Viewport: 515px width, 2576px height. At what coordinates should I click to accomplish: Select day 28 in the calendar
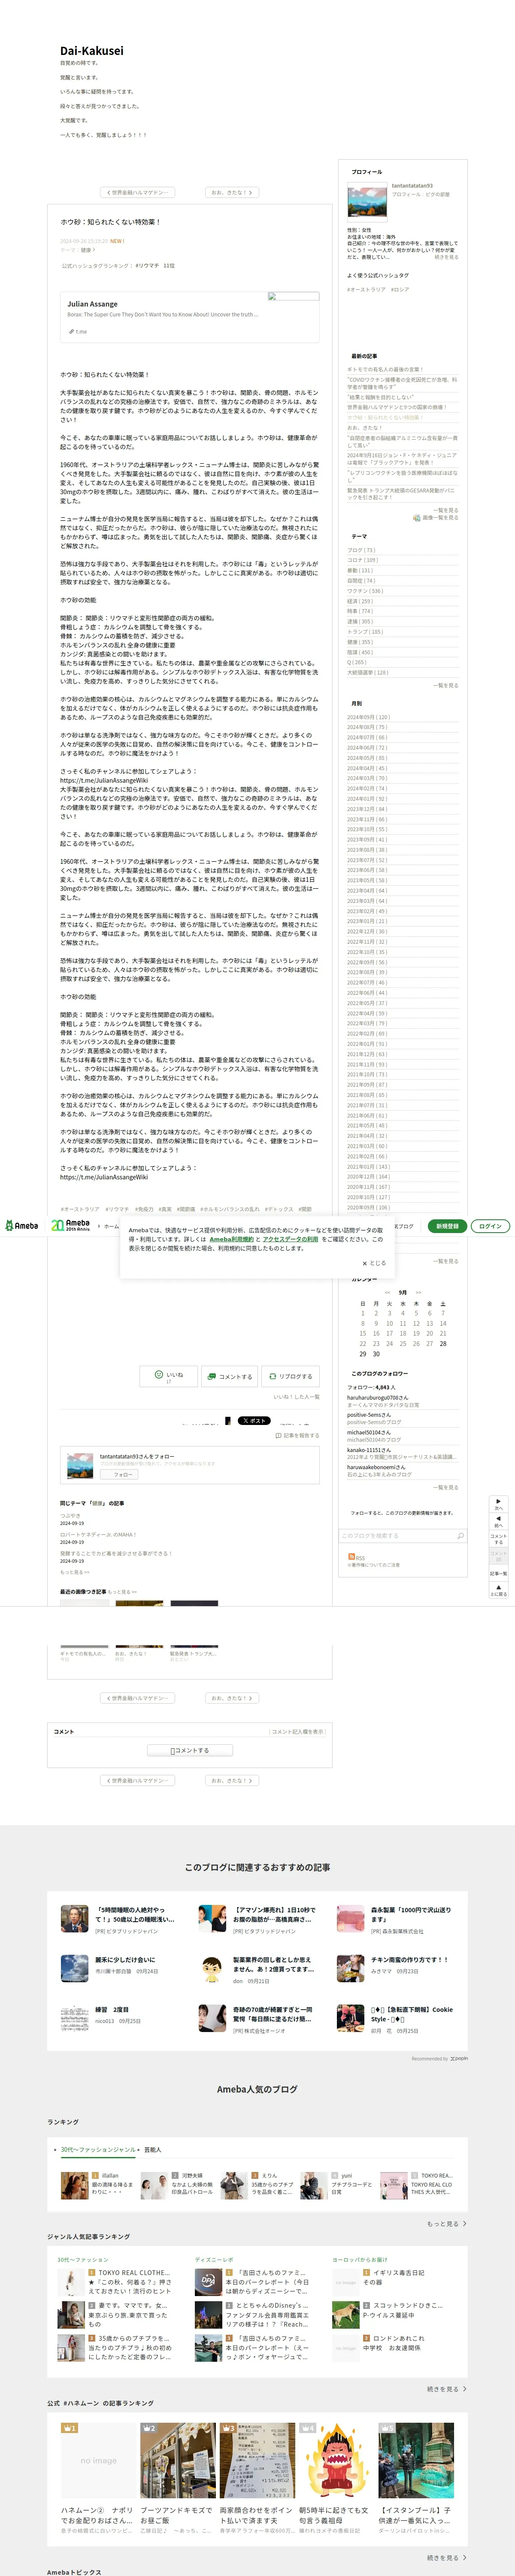click(x=443, y=1343)
